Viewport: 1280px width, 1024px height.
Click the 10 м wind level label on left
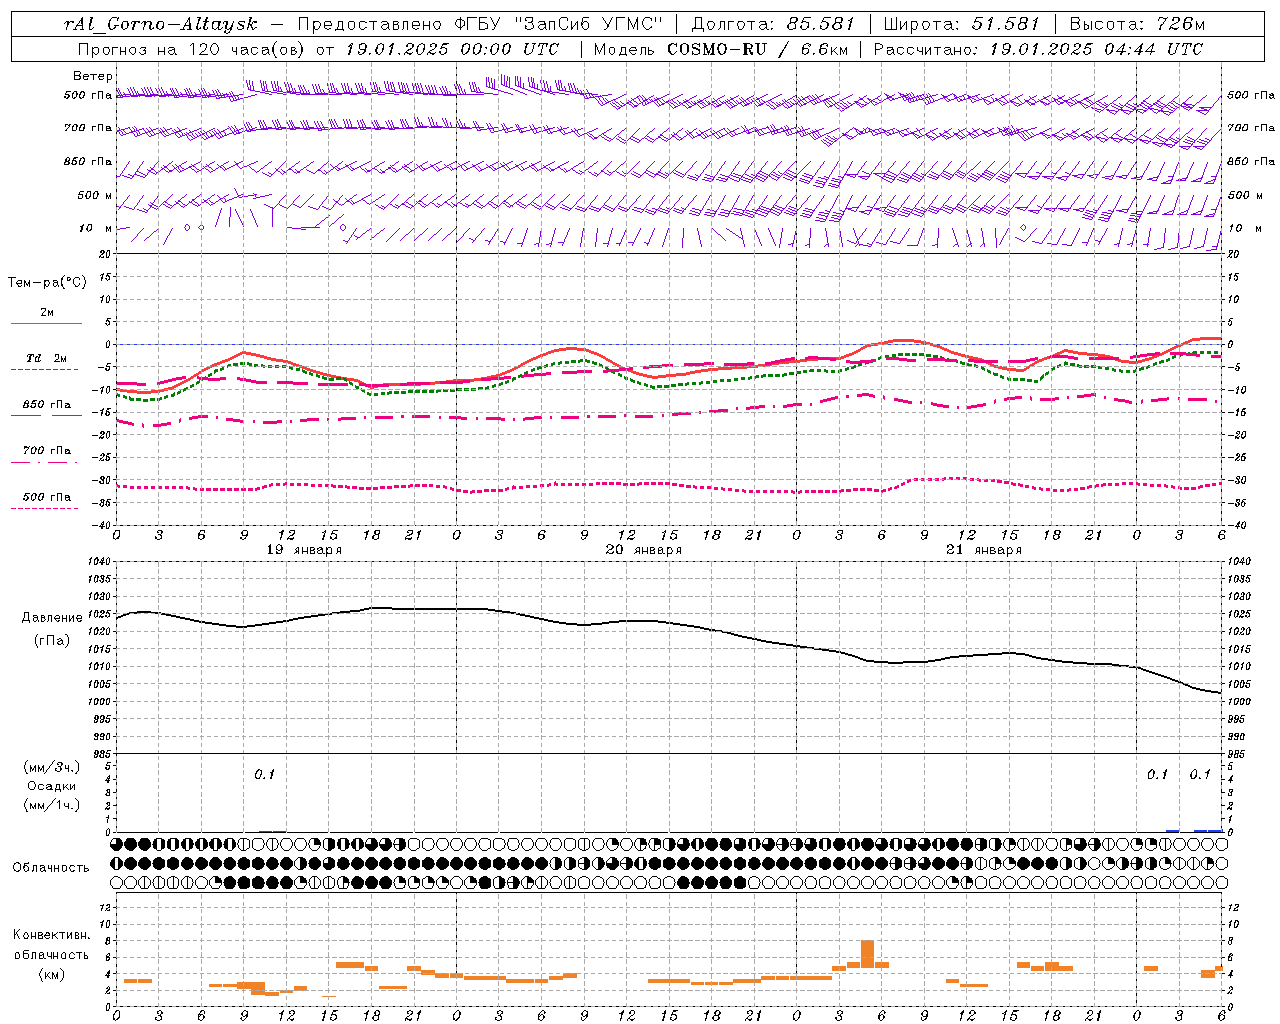point(95,228)
